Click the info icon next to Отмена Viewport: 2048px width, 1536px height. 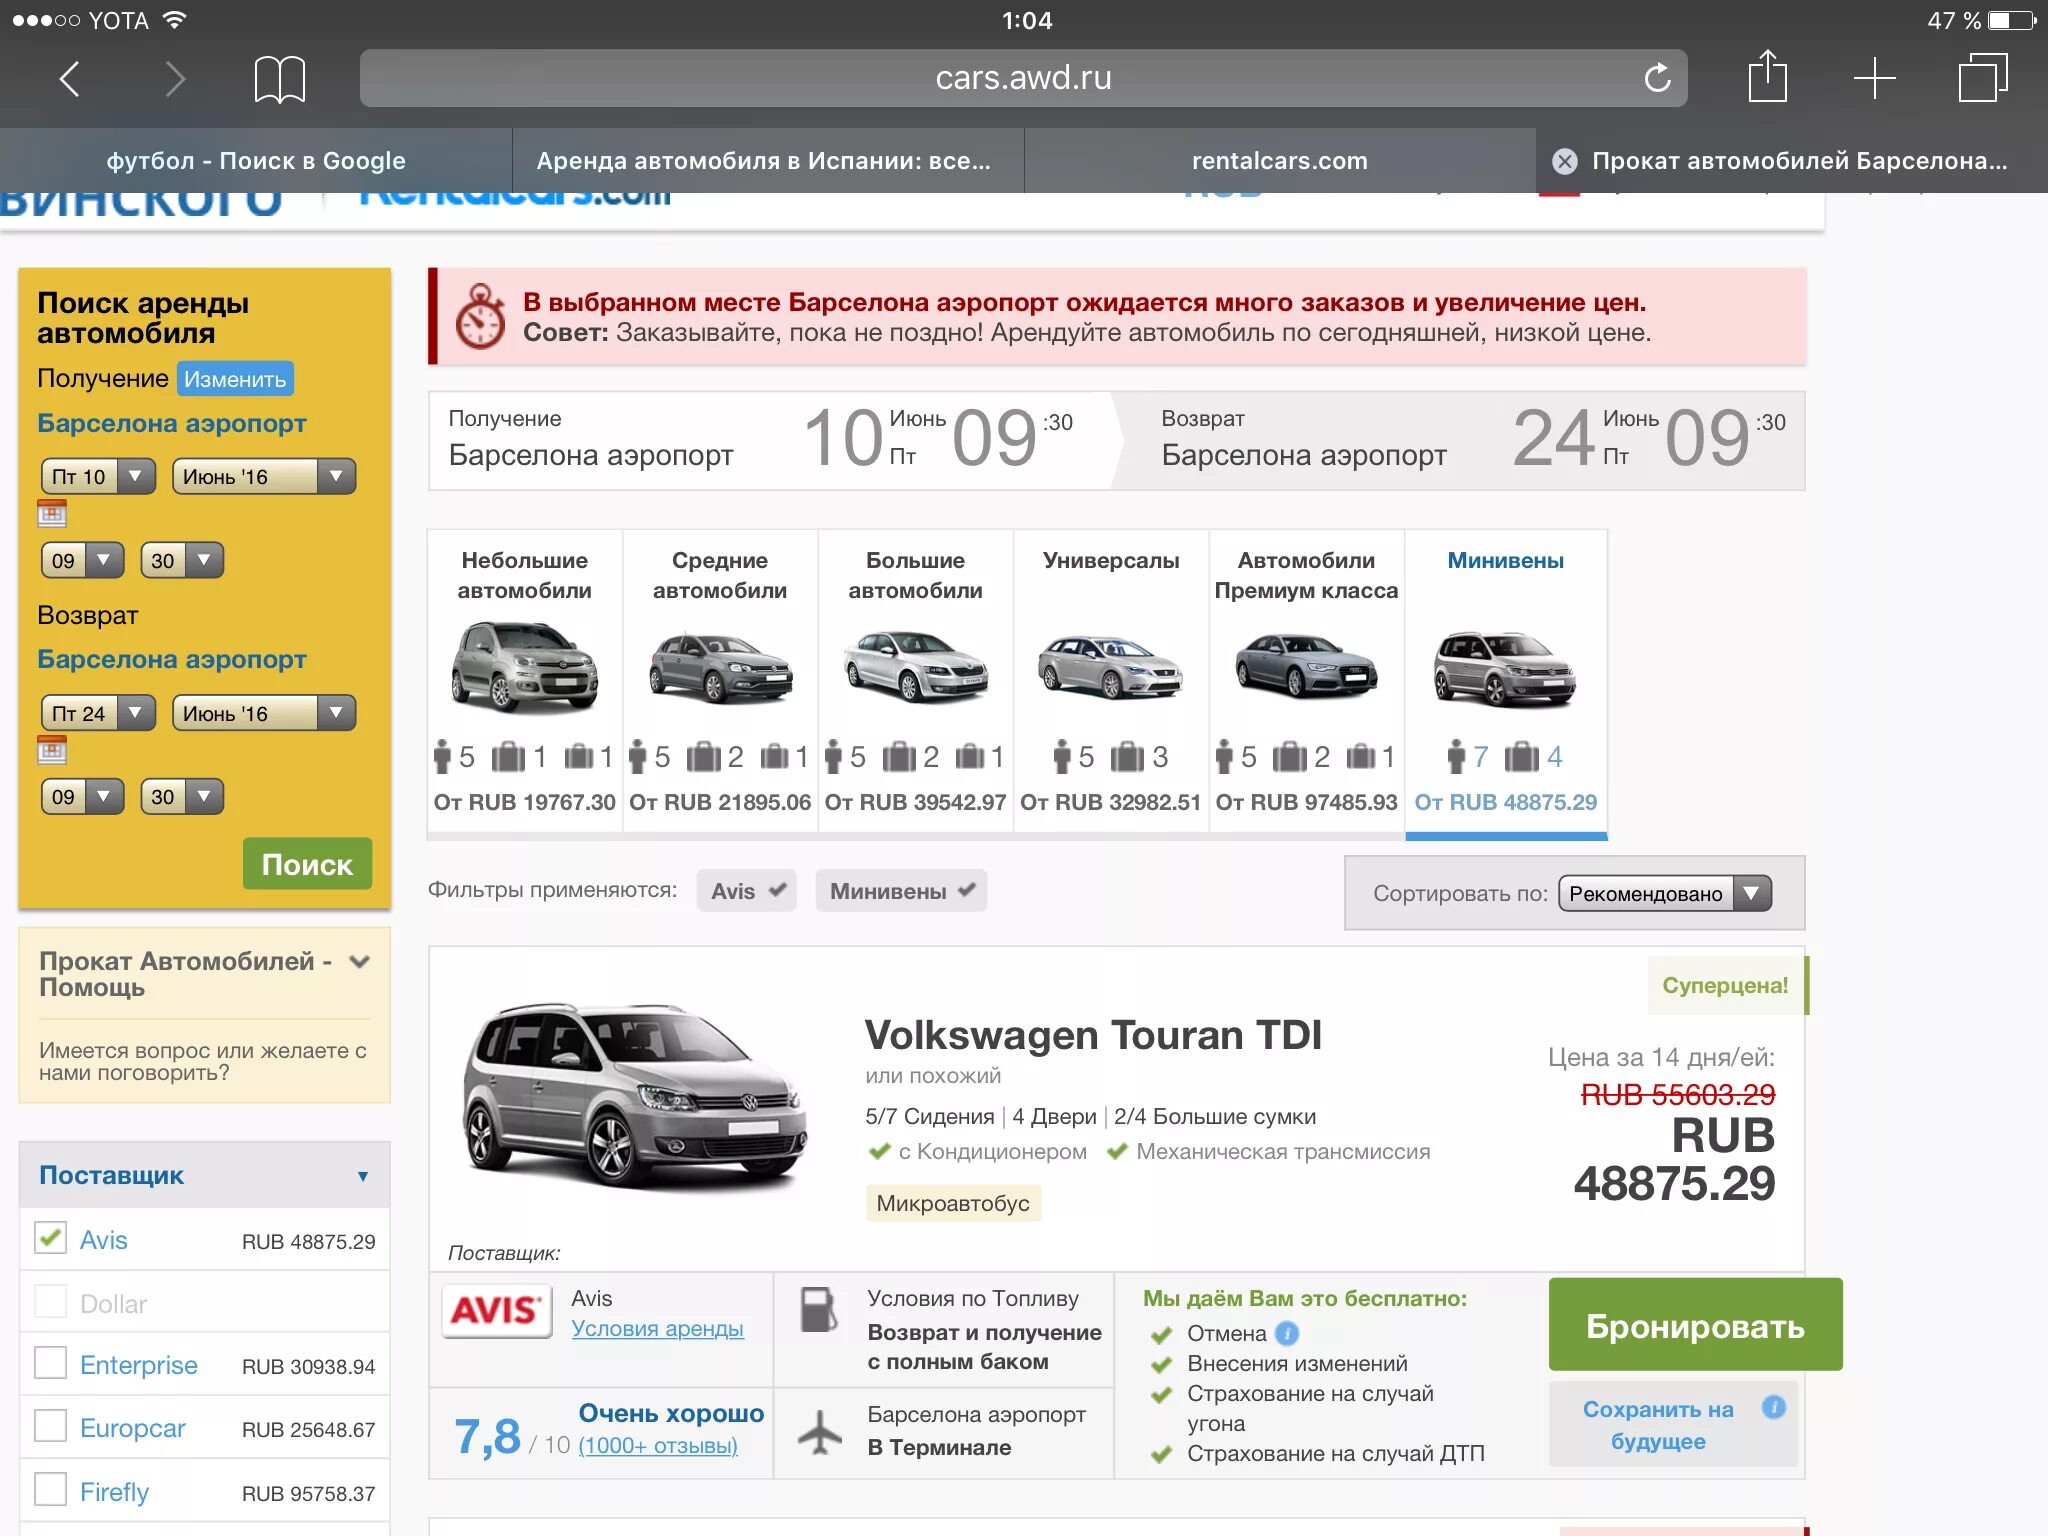pos(1288,1333)
